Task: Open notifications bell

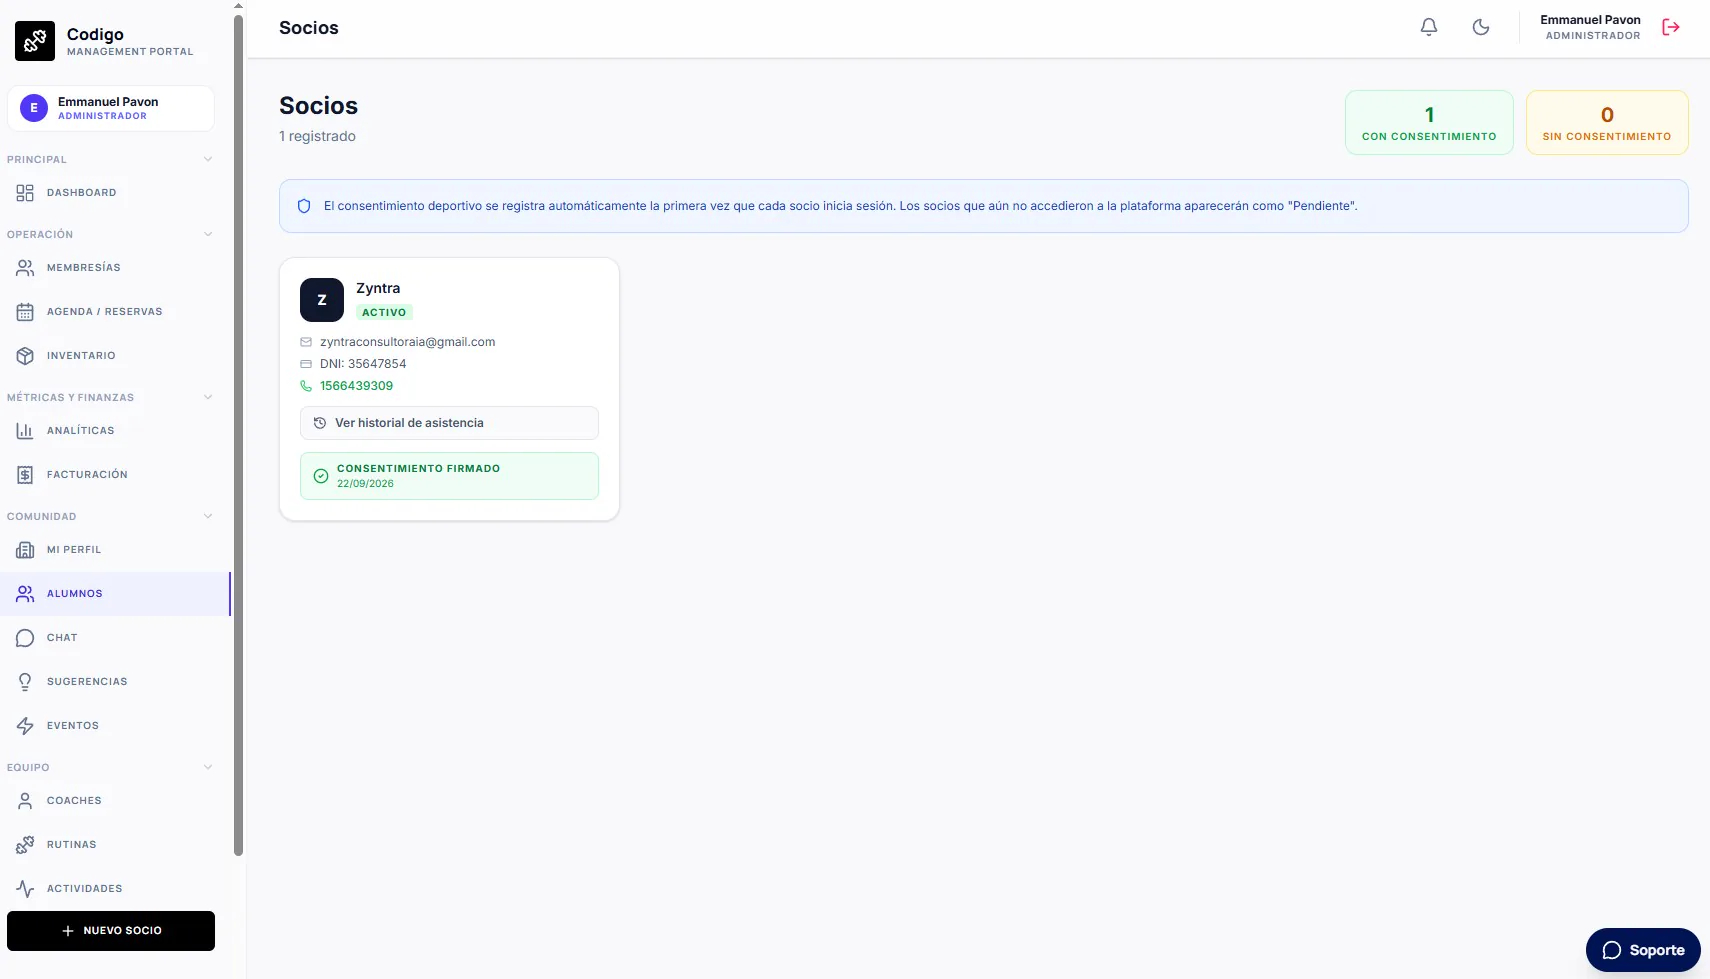Action: pyautogui.click(x=1429, y=28)
